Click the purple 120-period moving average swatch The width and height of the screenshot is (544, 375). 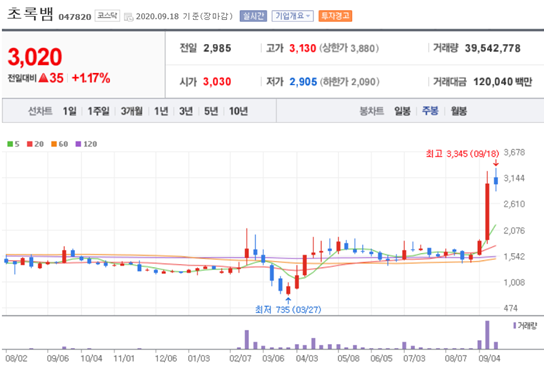78,144
